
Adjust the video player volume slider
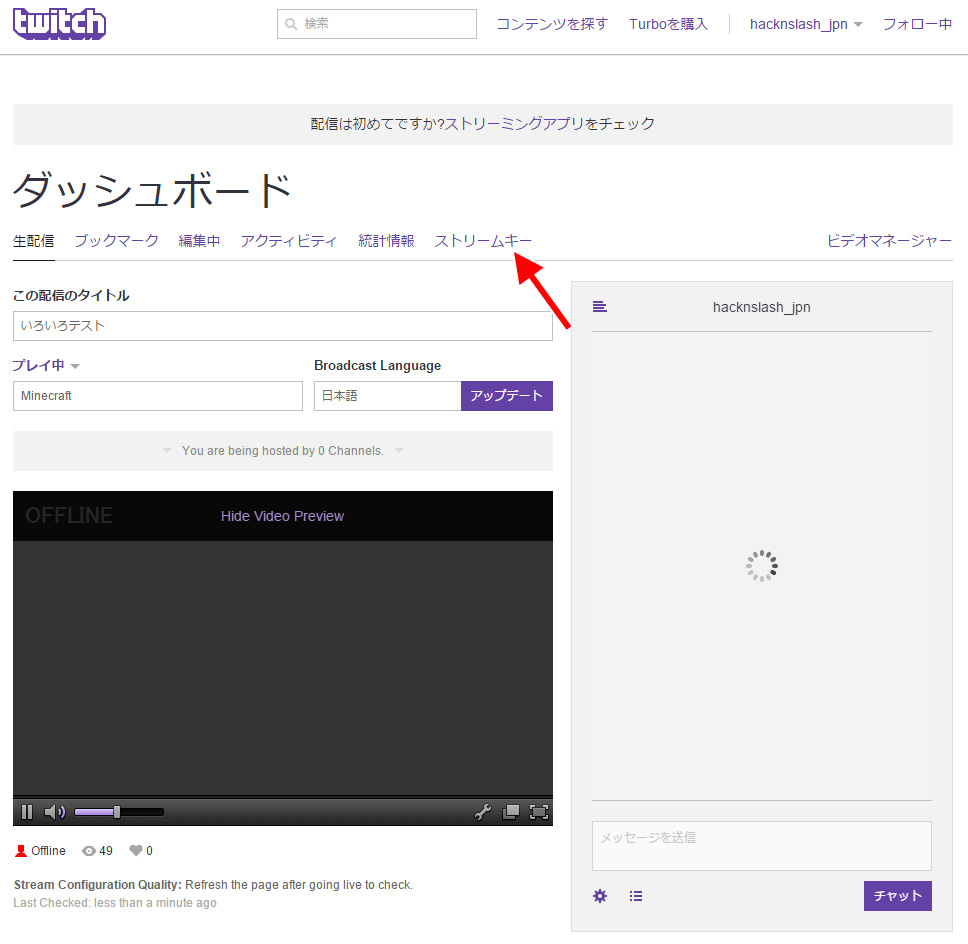(x=118, y=812)
